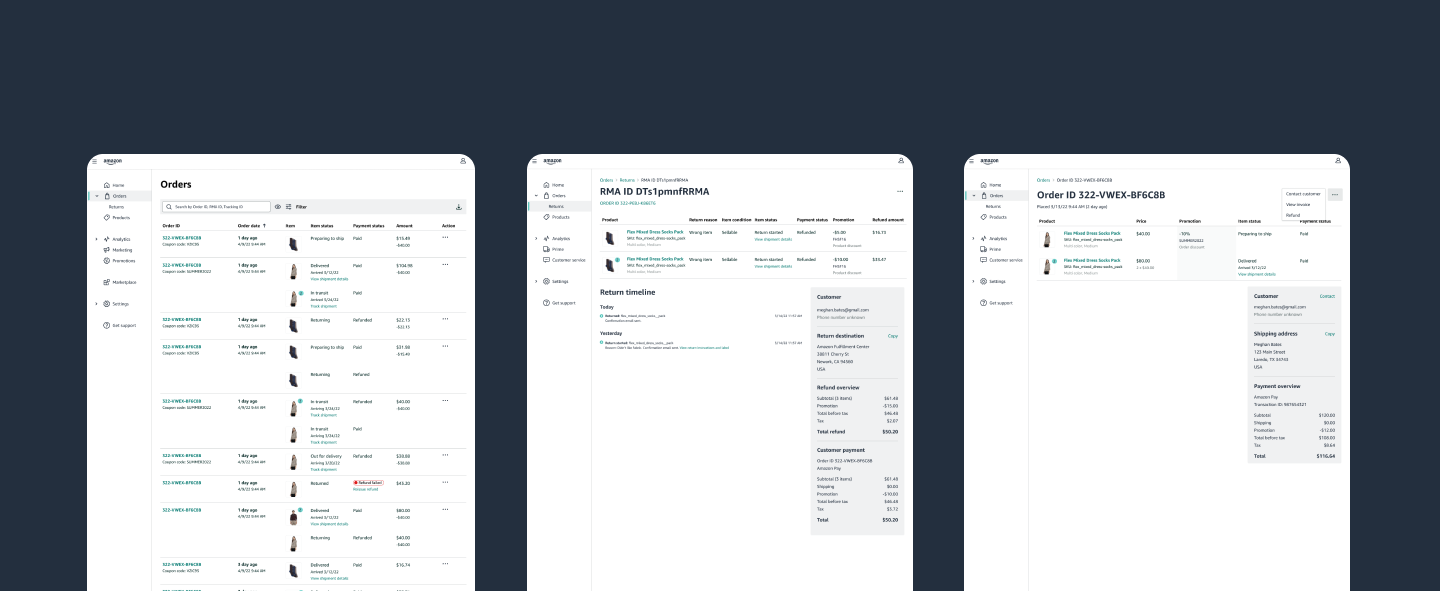This screenshot has height=591, width=1440.
Task: Select Orders in Orders list window sidebar
Action: click(118, 196)
